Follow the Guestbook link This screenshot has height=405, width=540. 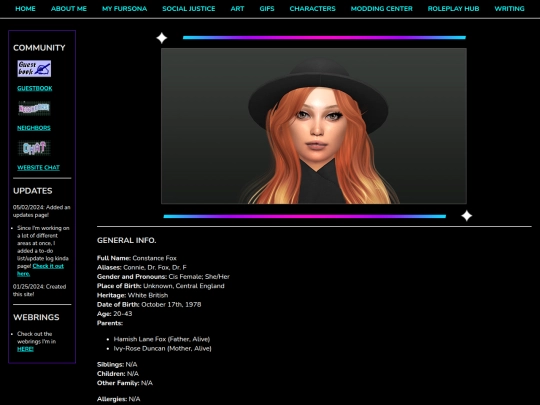pos(35,89)
